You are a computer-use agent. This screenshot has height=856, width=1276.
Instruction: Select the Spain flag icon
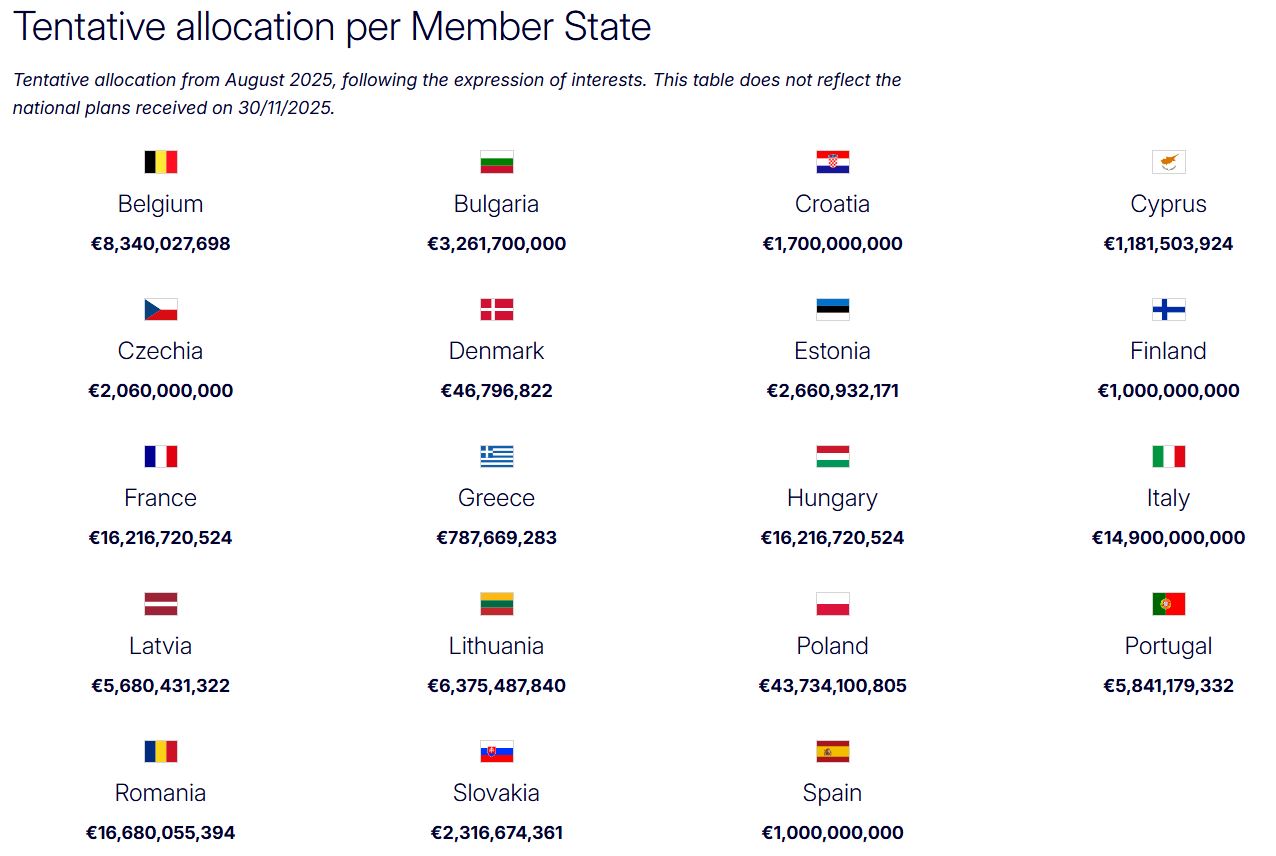point(832,751)
